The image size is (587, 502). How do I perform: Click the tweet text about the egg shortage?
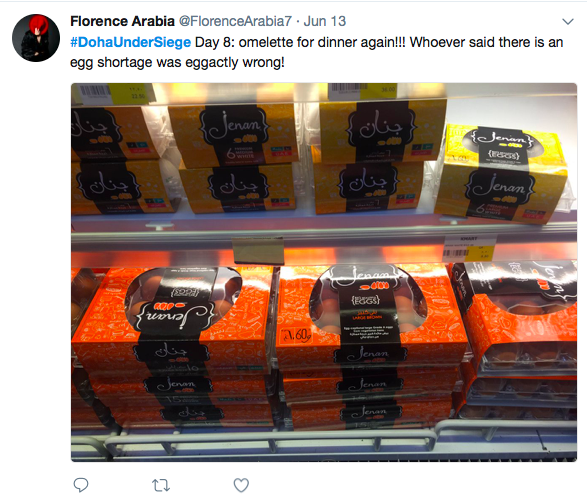317,52
